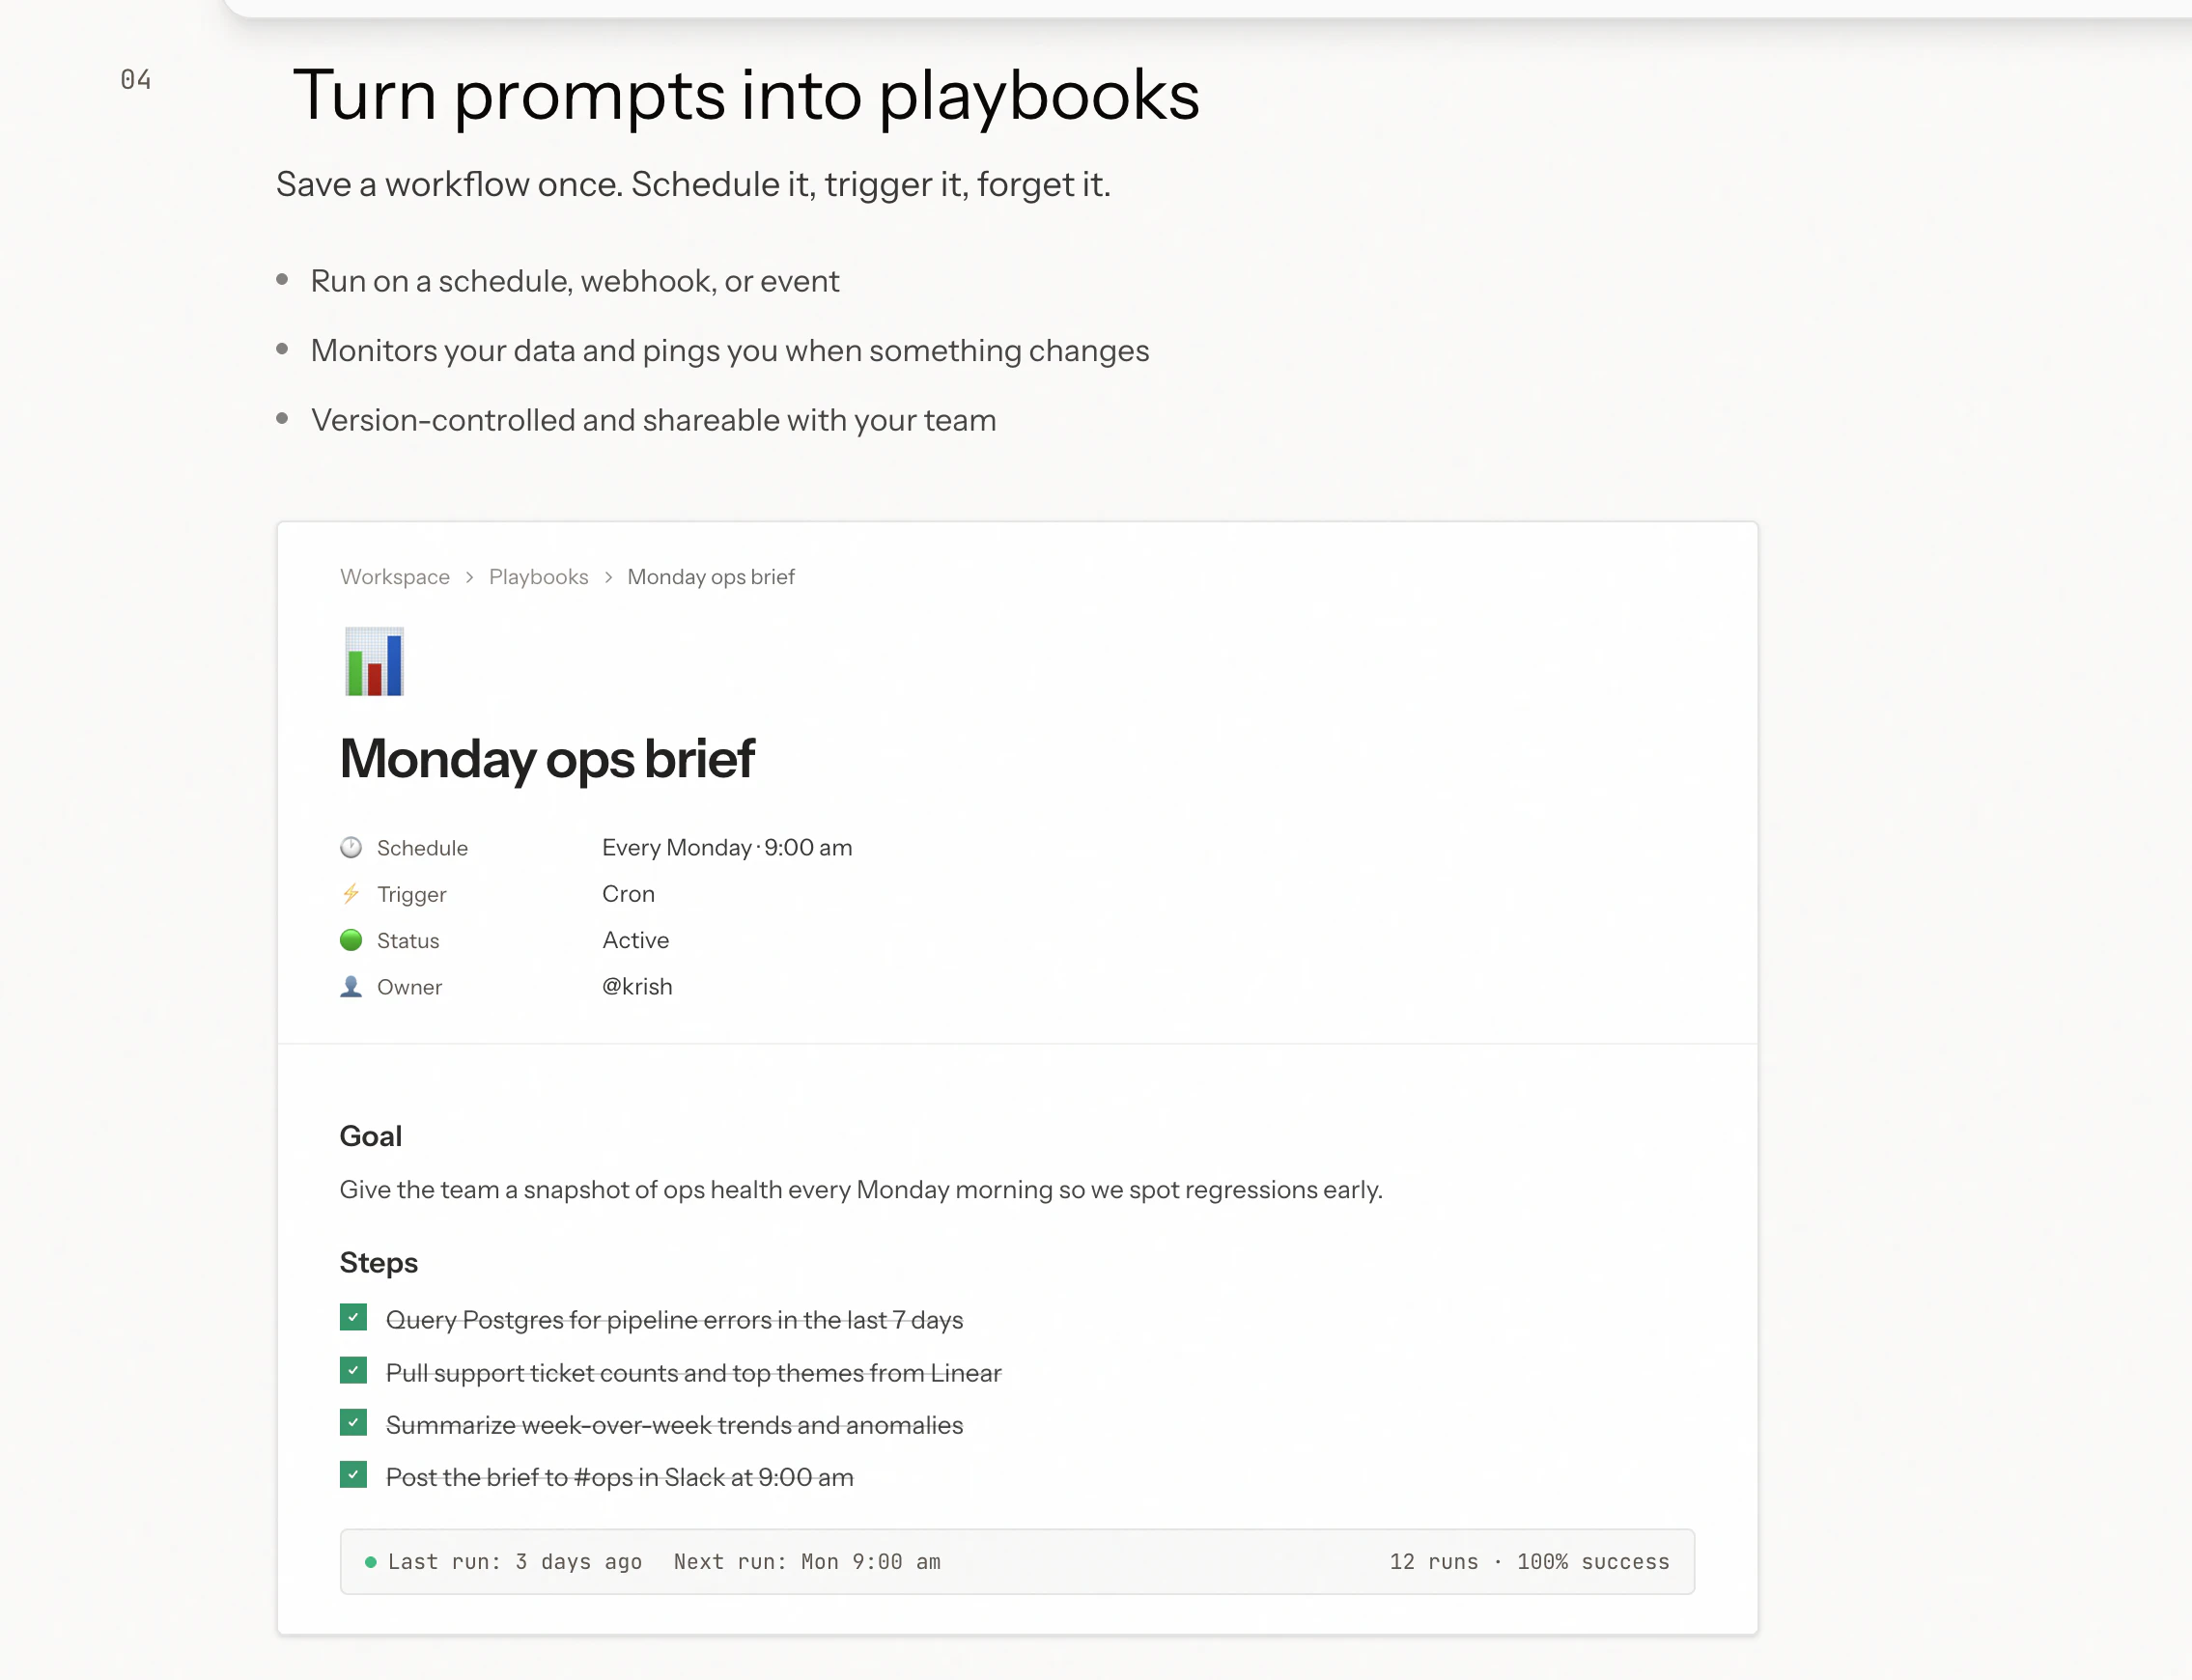Image resolution: width=2192 pixels, height=1680 pixels.
Task: Toggle the Pull support ticket counts checkbox
Action: (353, 1371)
